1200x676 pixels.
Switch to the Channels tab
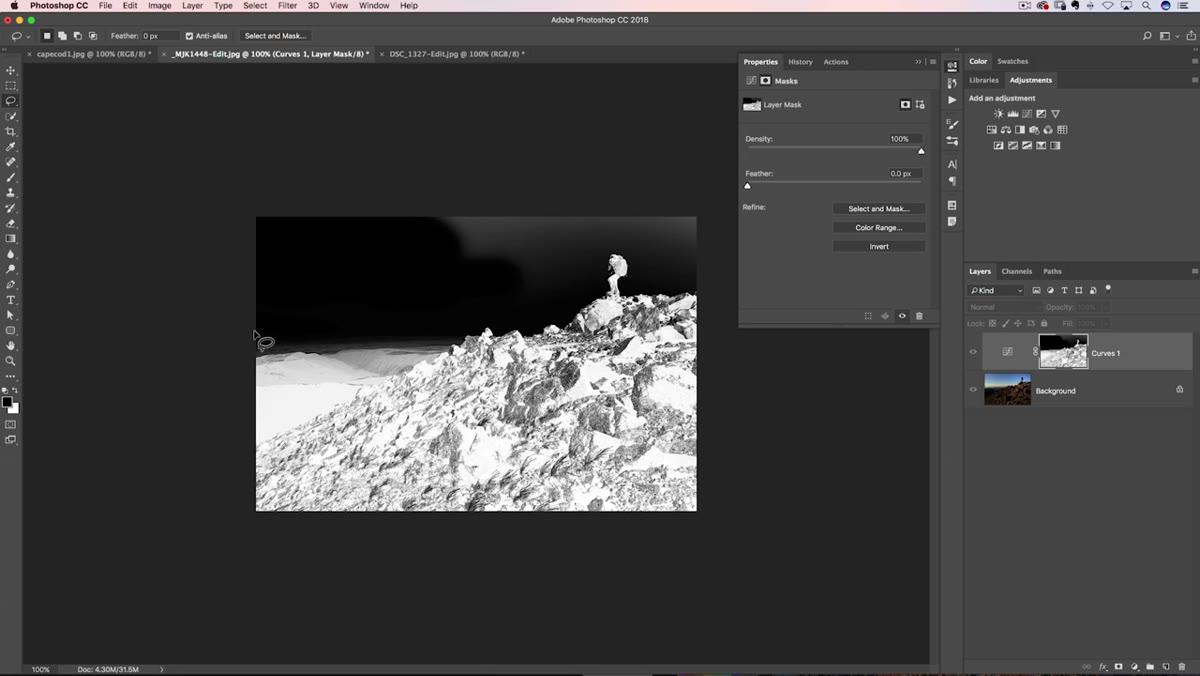pyautogui.click(x=1016, y=271)
